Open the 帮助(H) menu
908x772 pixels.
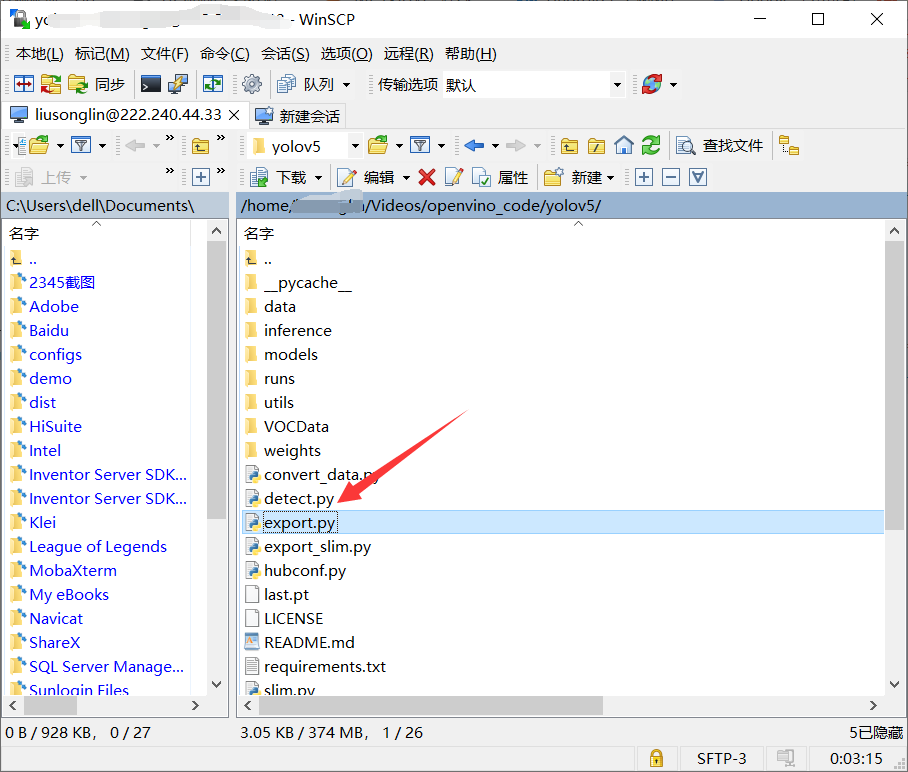pyautogui.click(x=470, y=54)
